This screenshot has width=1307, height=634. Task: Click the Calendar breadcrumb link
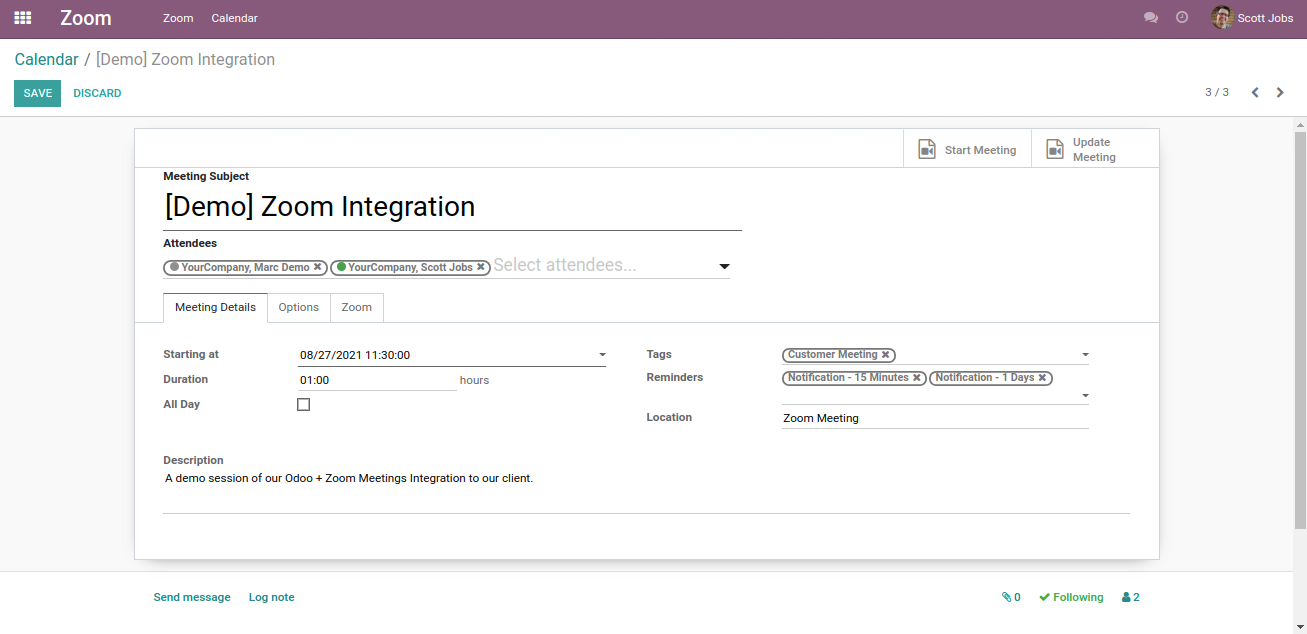tap(46, 59)
